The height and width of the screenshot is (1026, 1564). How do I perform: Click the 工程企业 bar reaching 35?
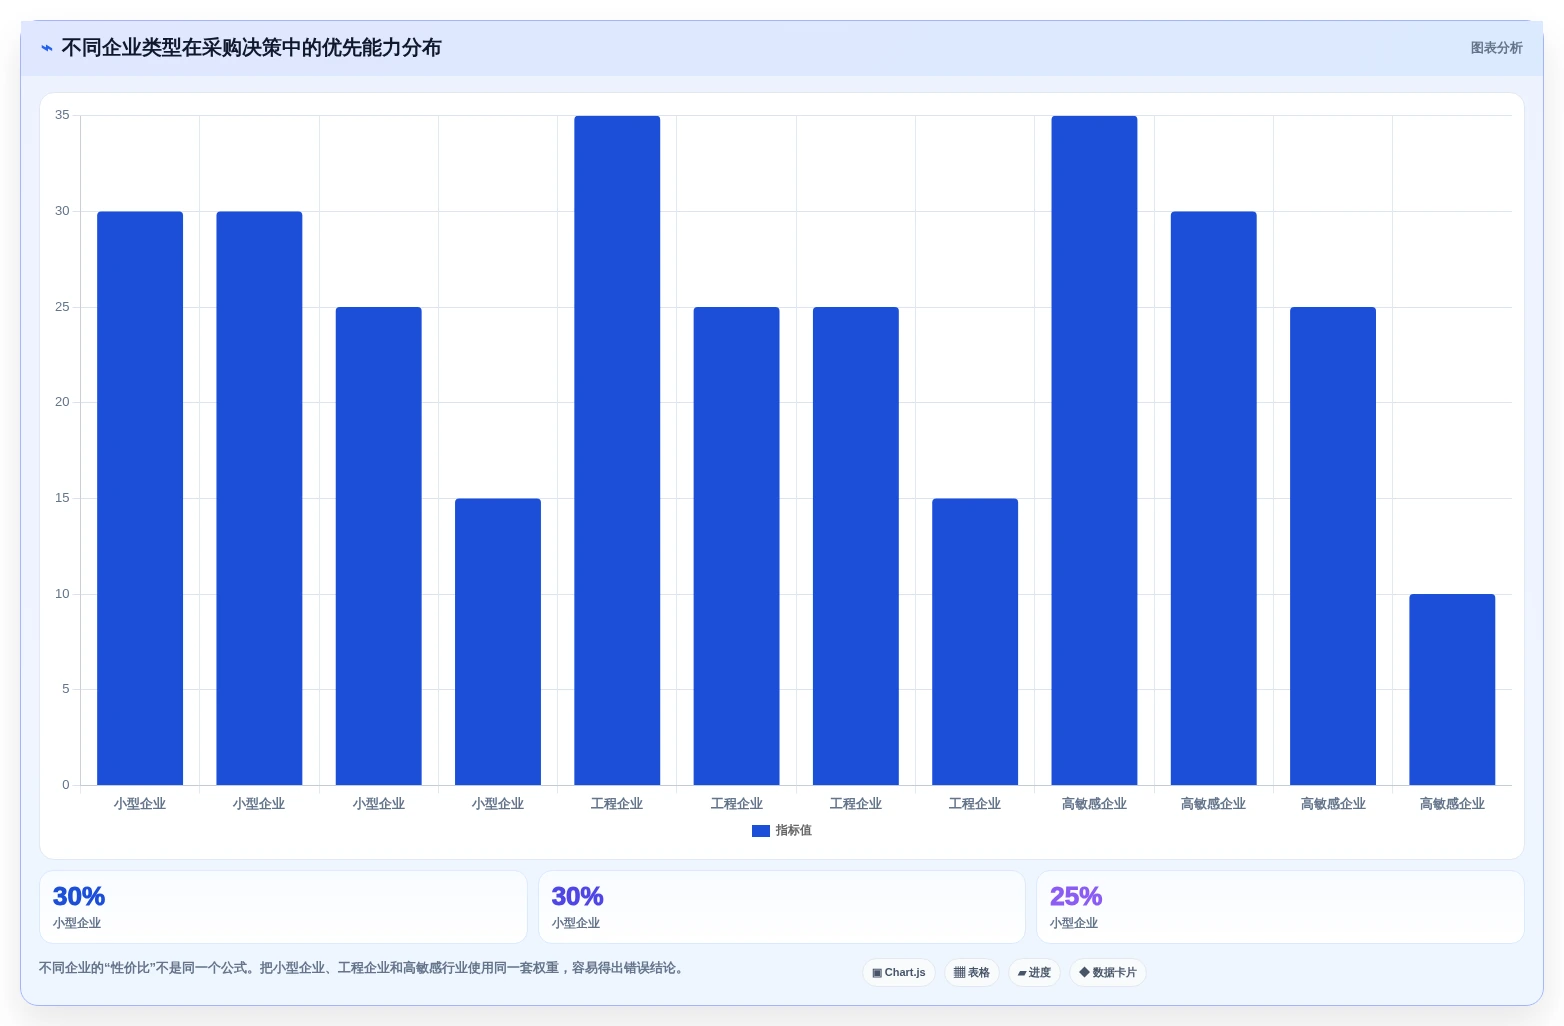click(x=617, y=450)
